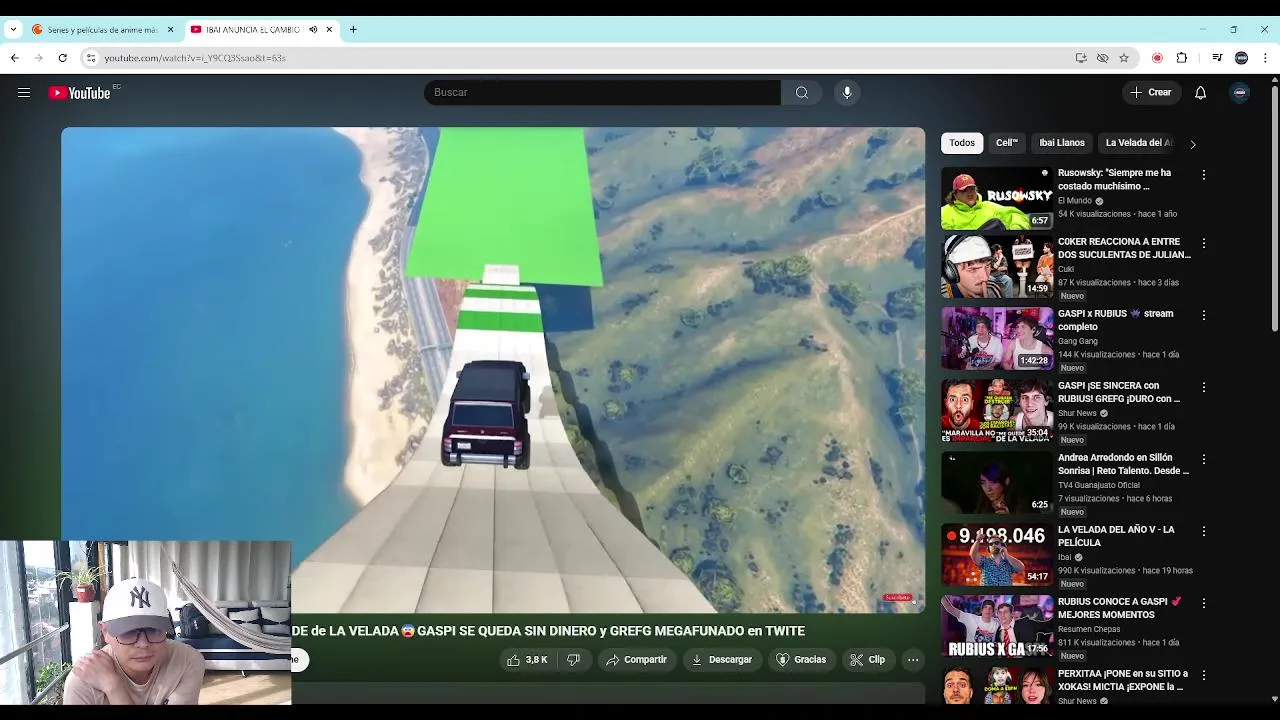Select the Todos filter chip
Viewport: 1280px width, 720px height.
coord(962,143)
